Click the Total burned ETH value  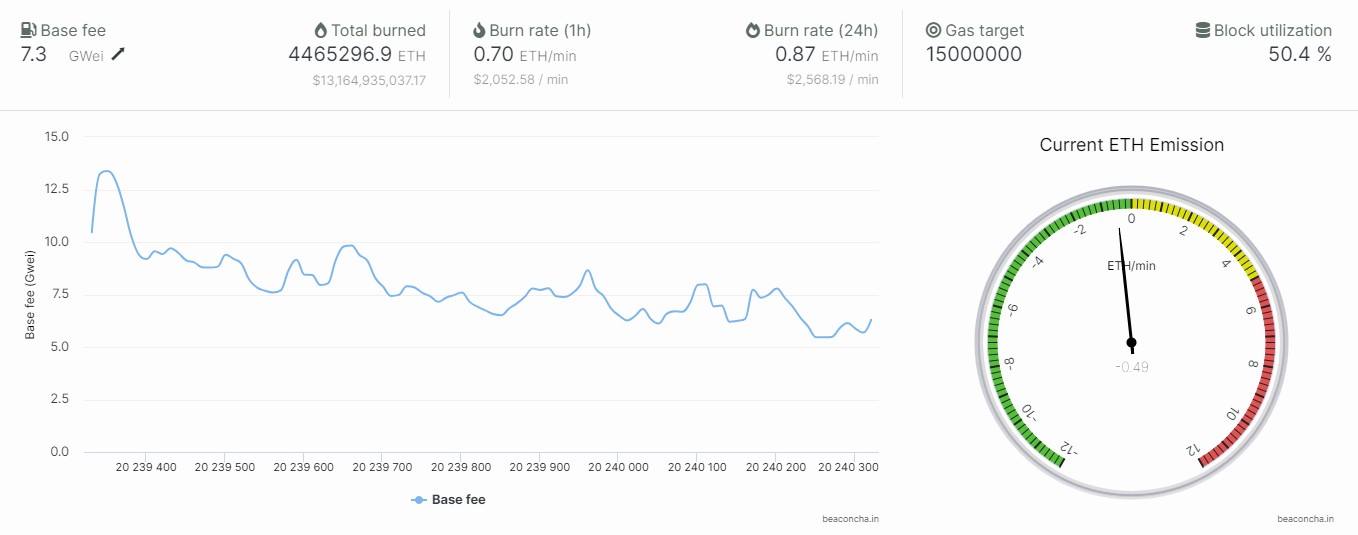pyautogui.click(x=340, y=55)
